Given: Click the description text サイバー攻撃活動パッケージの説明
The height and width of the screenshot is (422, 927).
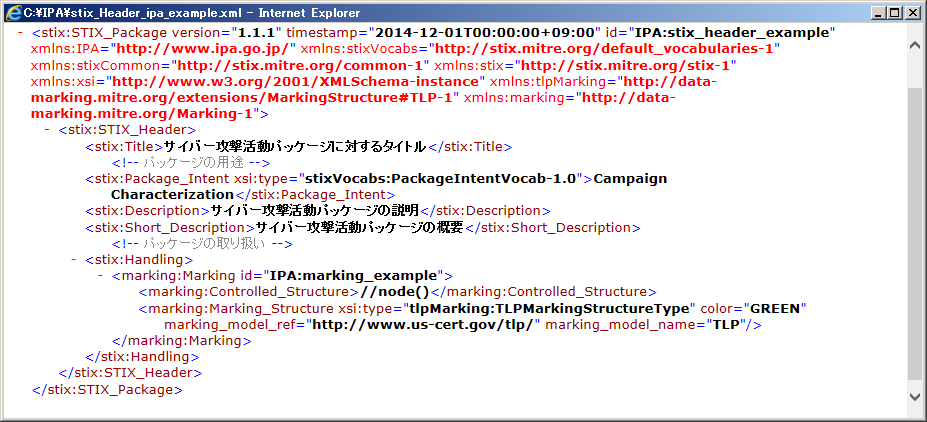Looking at the screenshot, I should [315, 211].
